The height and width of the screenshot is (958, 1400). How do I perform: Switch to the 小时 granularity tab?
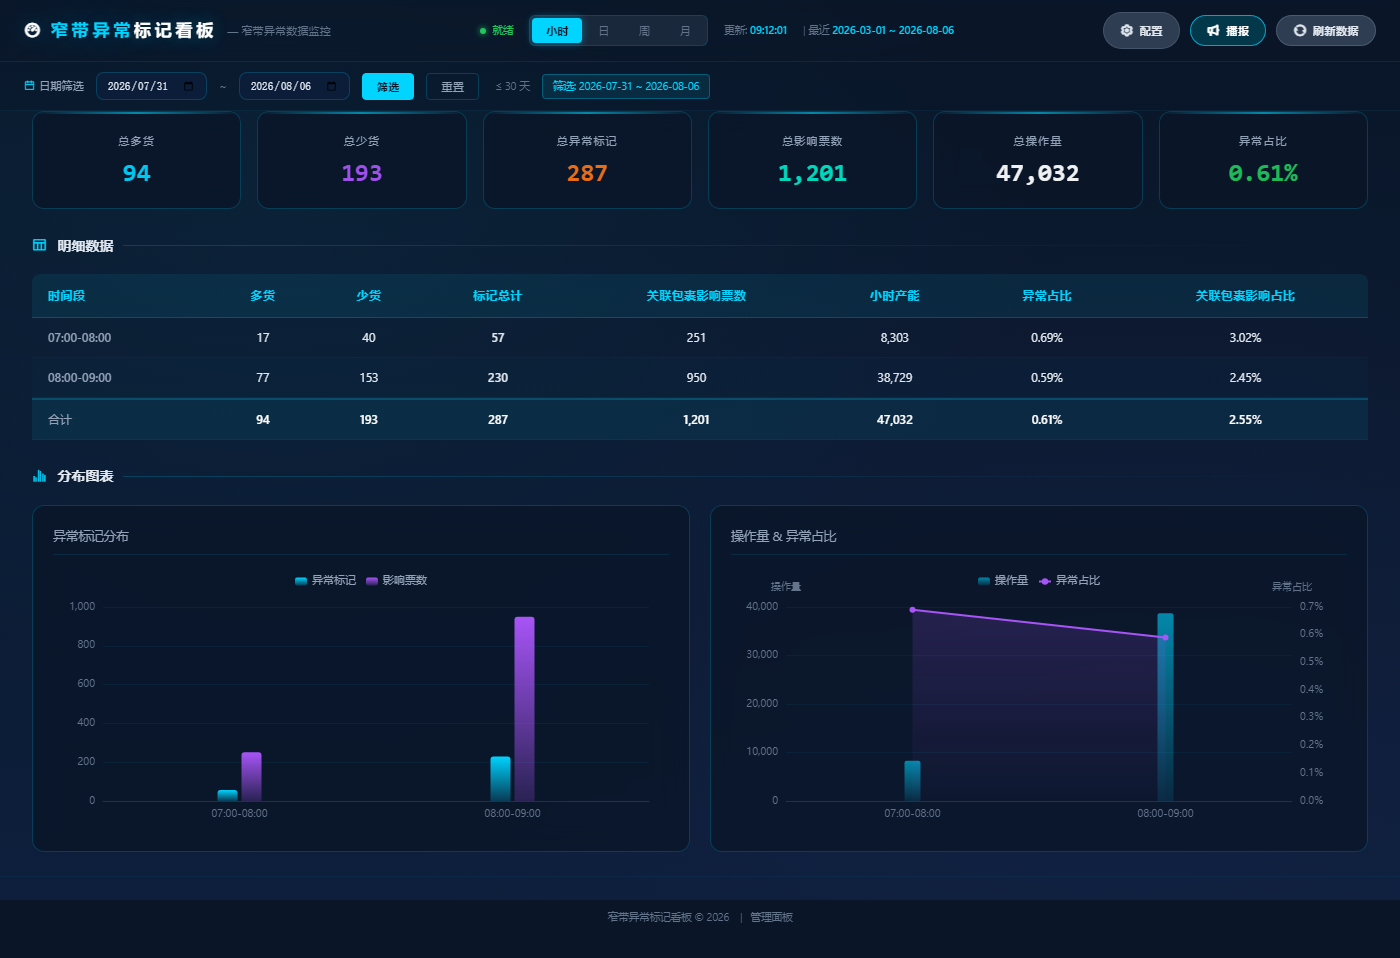click(x=557, y=31)
